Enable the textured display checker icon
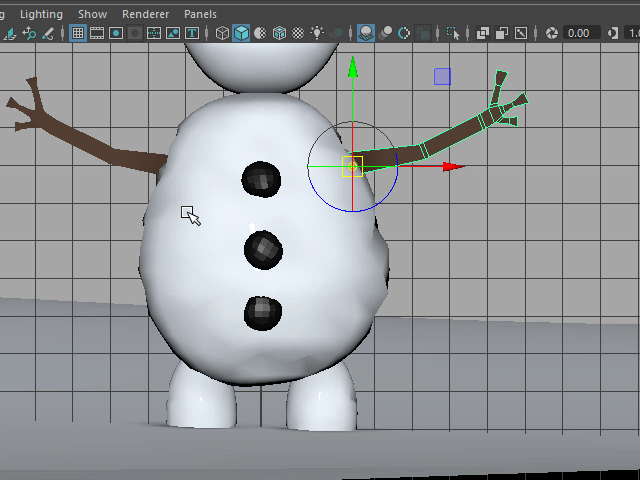The width and height of the screenshot is (640, 480). coord(298,33)
